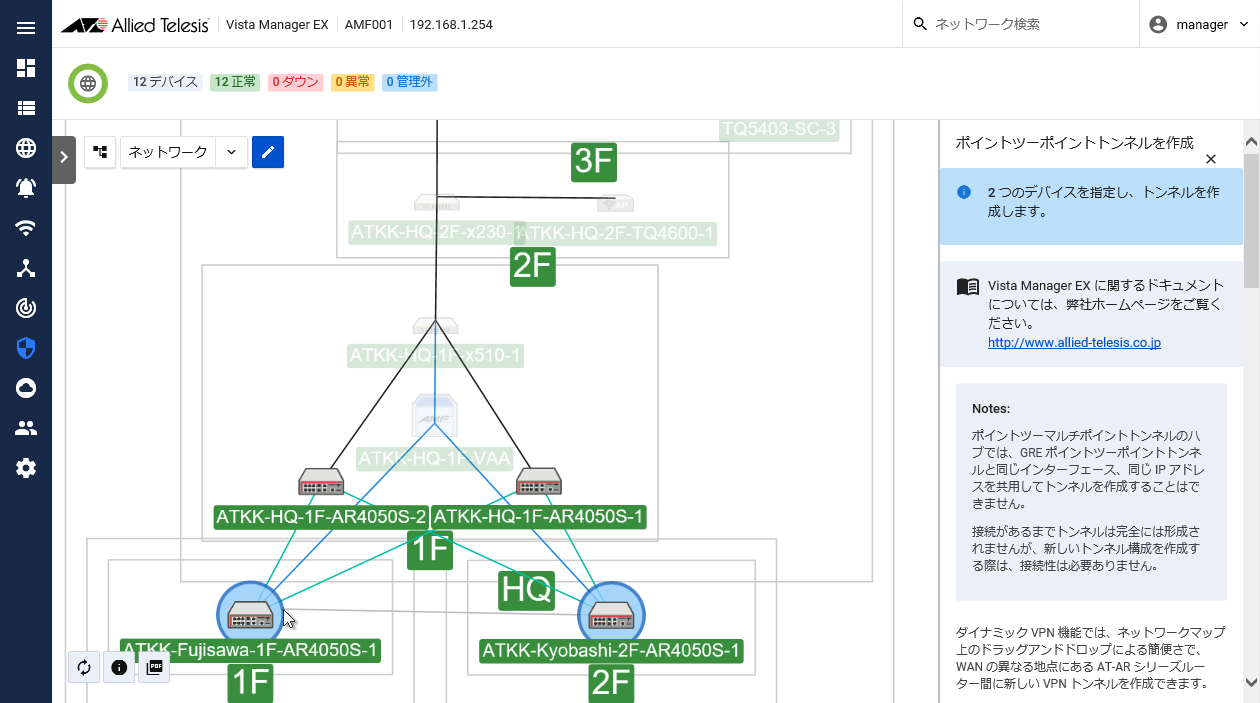Image resolution: width=1260 pixels, height=703 pixels.
Task: Export the map with the PDF button
Action: 154,667
